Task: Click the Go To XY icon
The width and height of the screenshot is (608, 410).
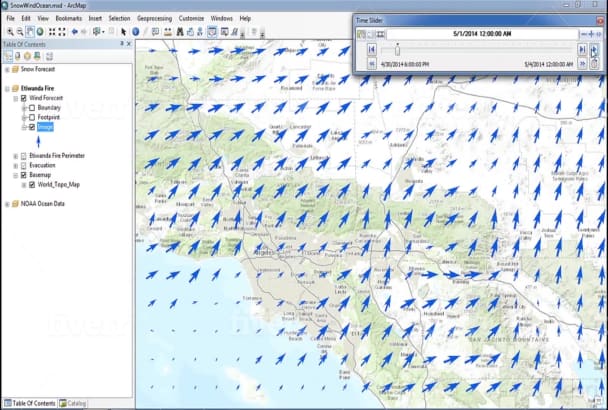Action: coord(200,32)
